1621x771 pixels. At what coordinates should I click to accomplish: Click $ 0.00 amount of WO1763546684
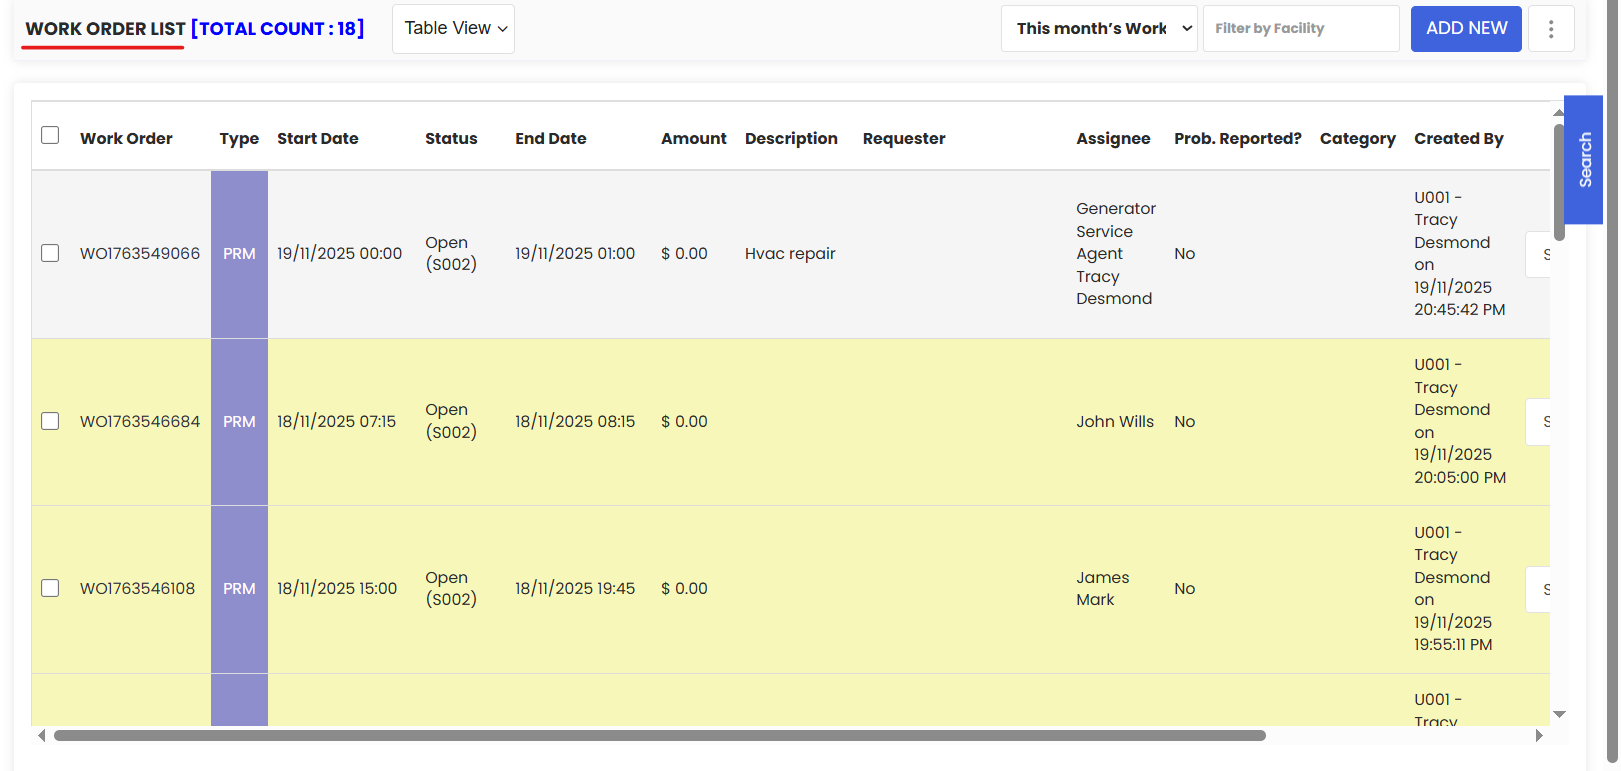point(684,421)
